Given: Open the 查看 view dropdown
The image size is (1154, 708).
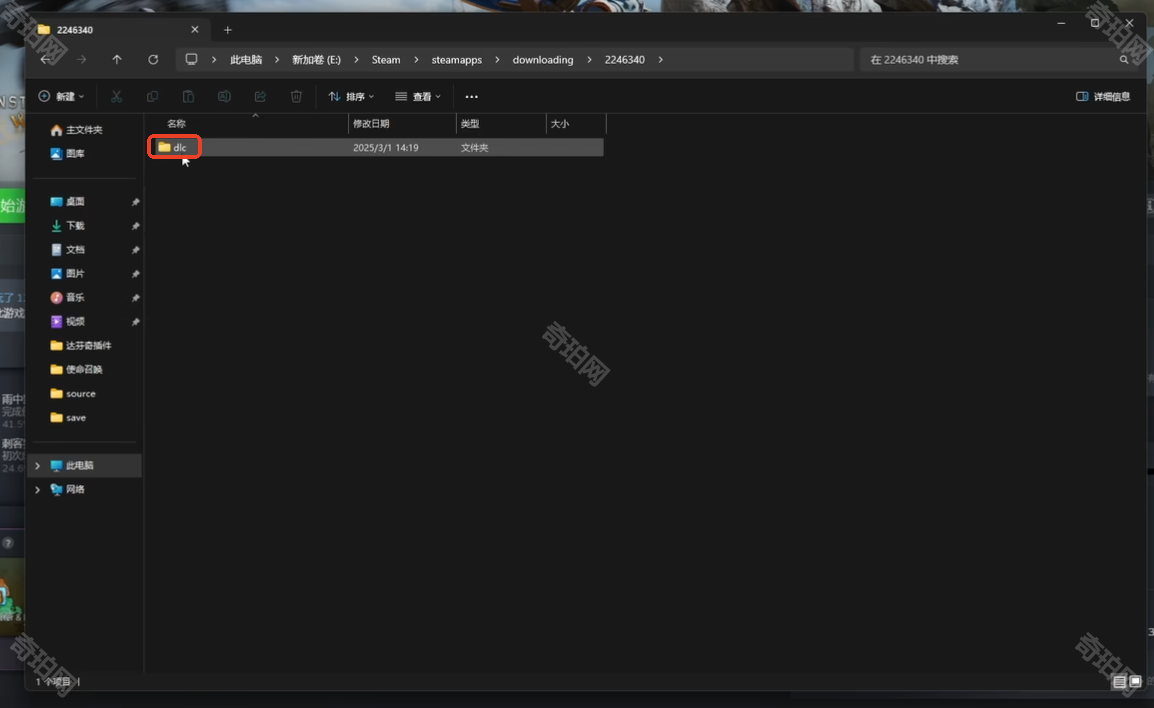Looking at the screenshot, I should (418, 97).
